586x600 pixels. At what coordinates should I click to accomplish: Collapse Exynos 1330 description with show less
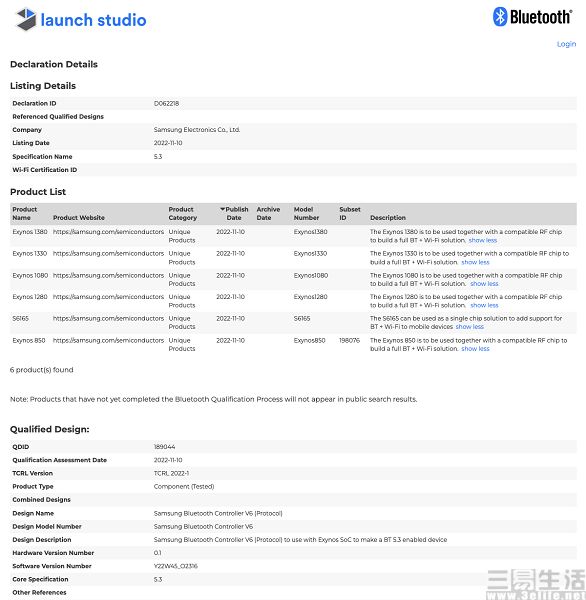475,262
